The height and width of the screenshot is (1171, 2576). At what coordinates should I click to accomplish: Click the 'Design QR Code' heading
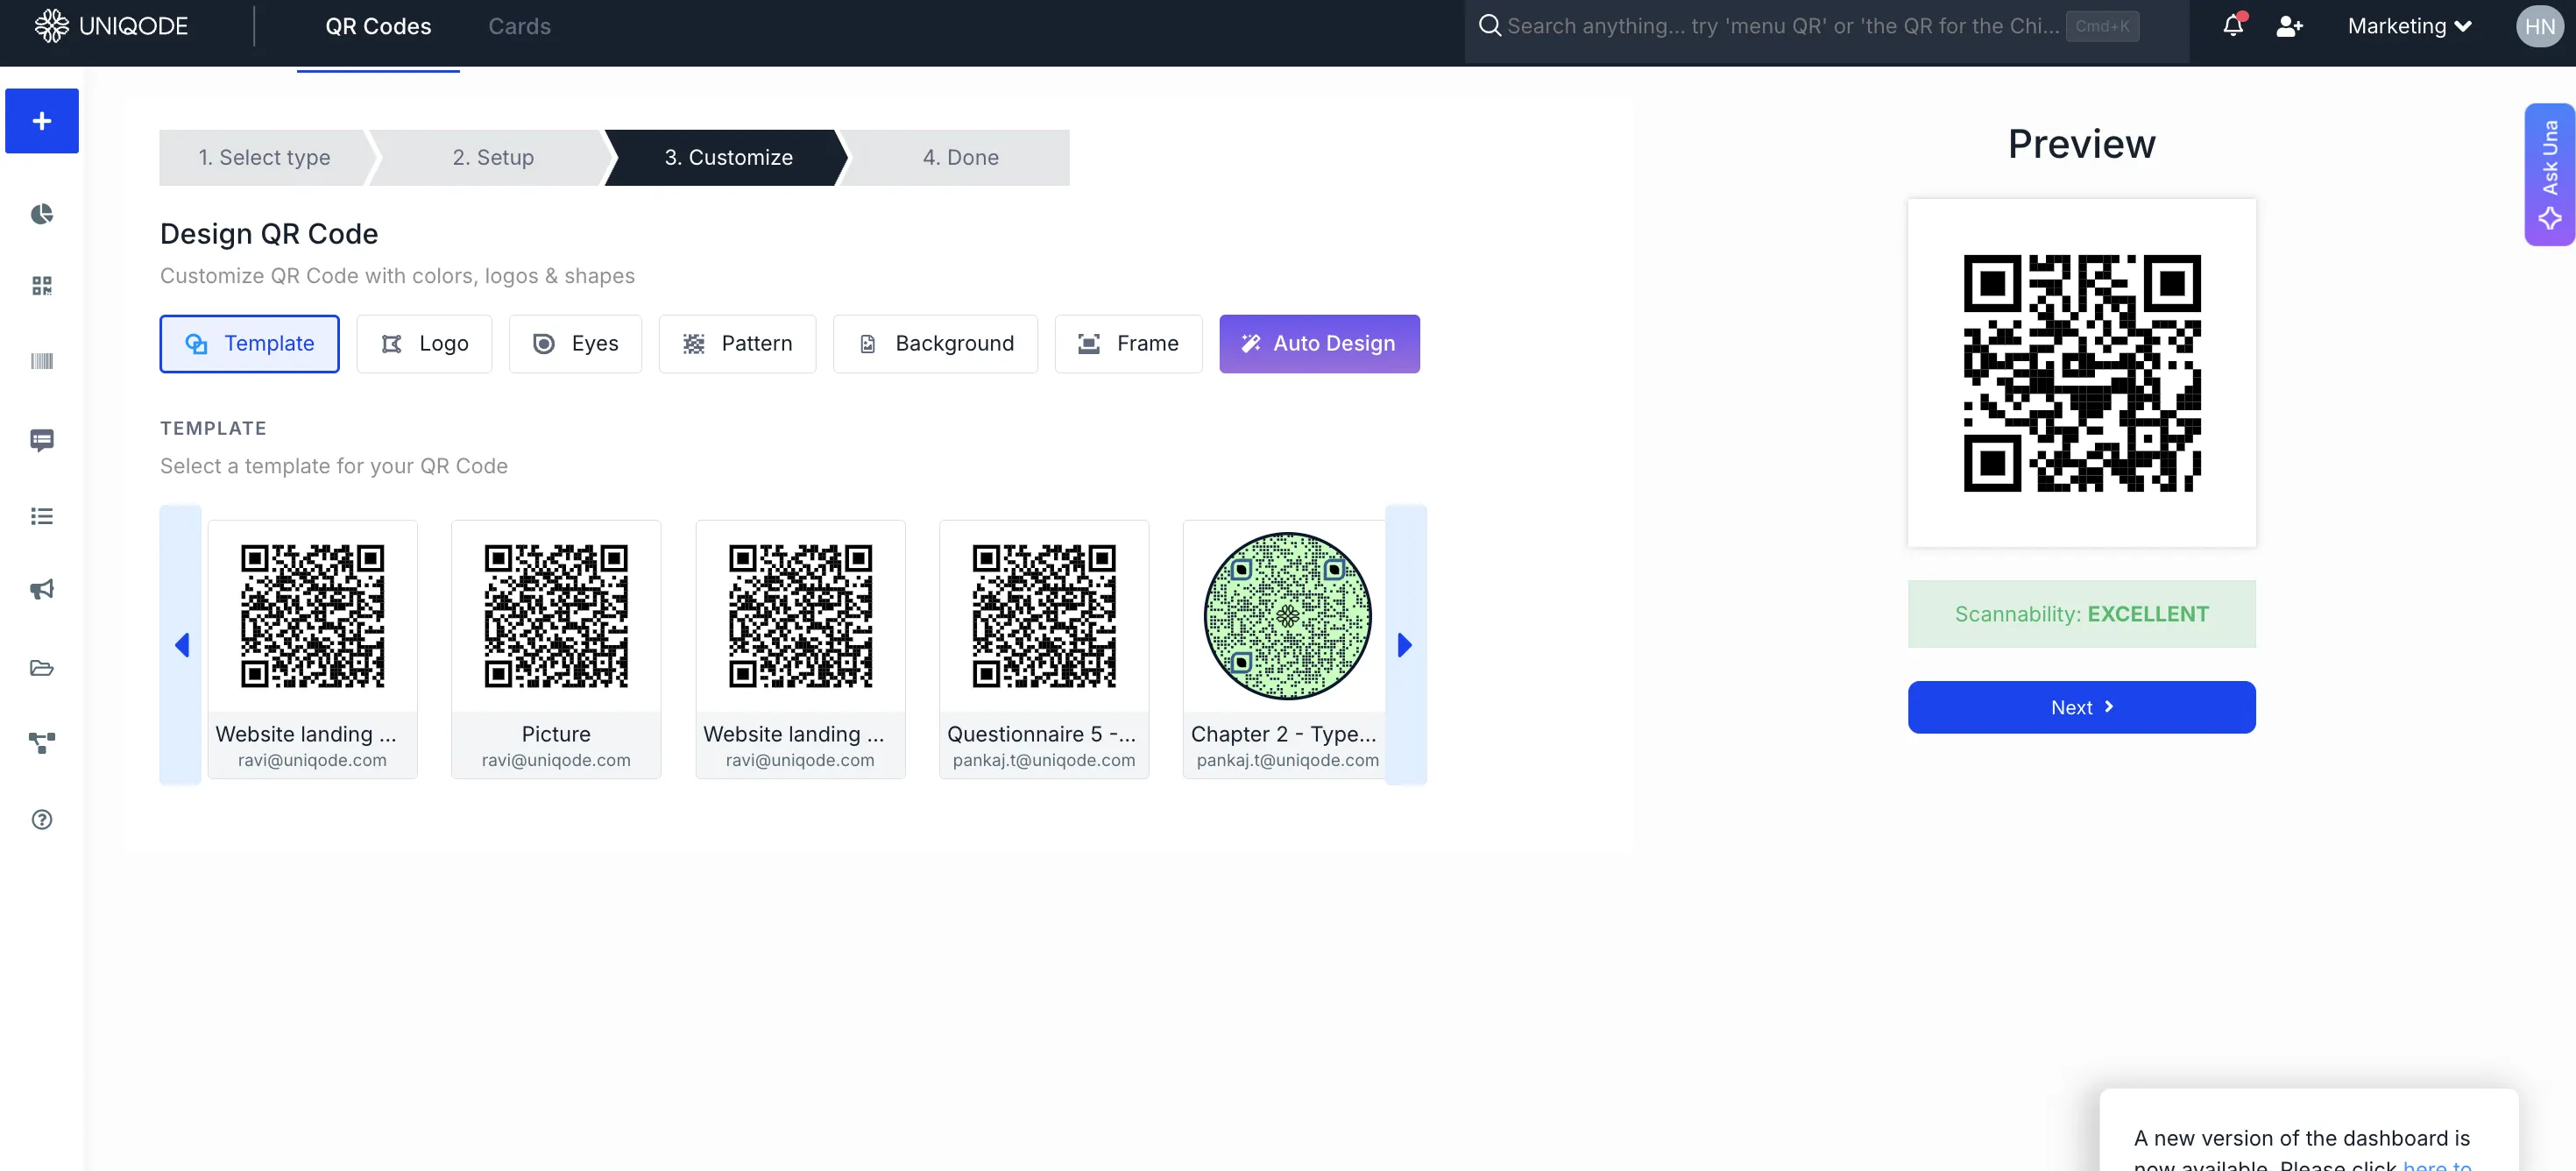[x=269, y=234]
